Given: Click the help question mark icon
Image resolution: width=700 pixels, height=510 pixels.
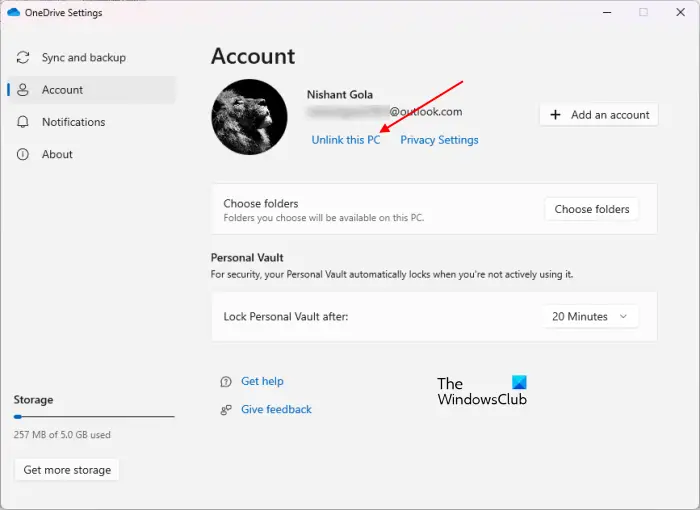Looking at the screenshot, I should tap(226, 381).
